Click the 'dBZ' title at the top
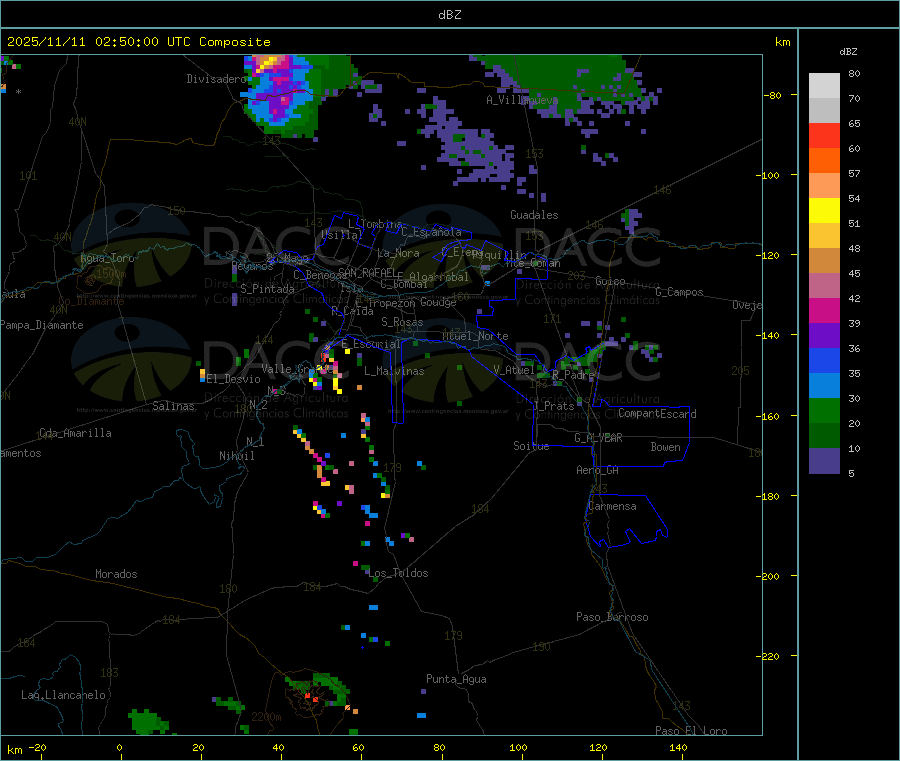 pyautogui.click(x=449, y=14)
